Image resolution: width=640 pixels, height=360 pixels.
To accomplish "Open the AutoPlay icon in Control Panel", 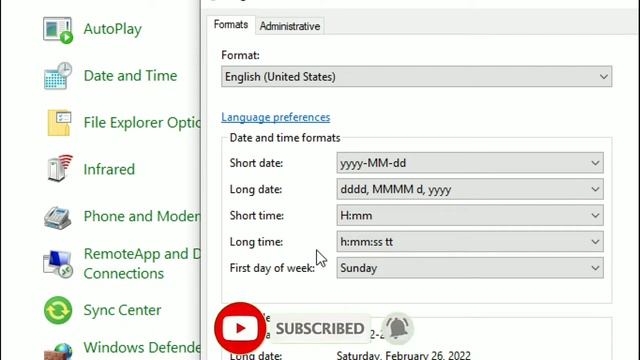I will pyautogui.click(x=58, y=29).
